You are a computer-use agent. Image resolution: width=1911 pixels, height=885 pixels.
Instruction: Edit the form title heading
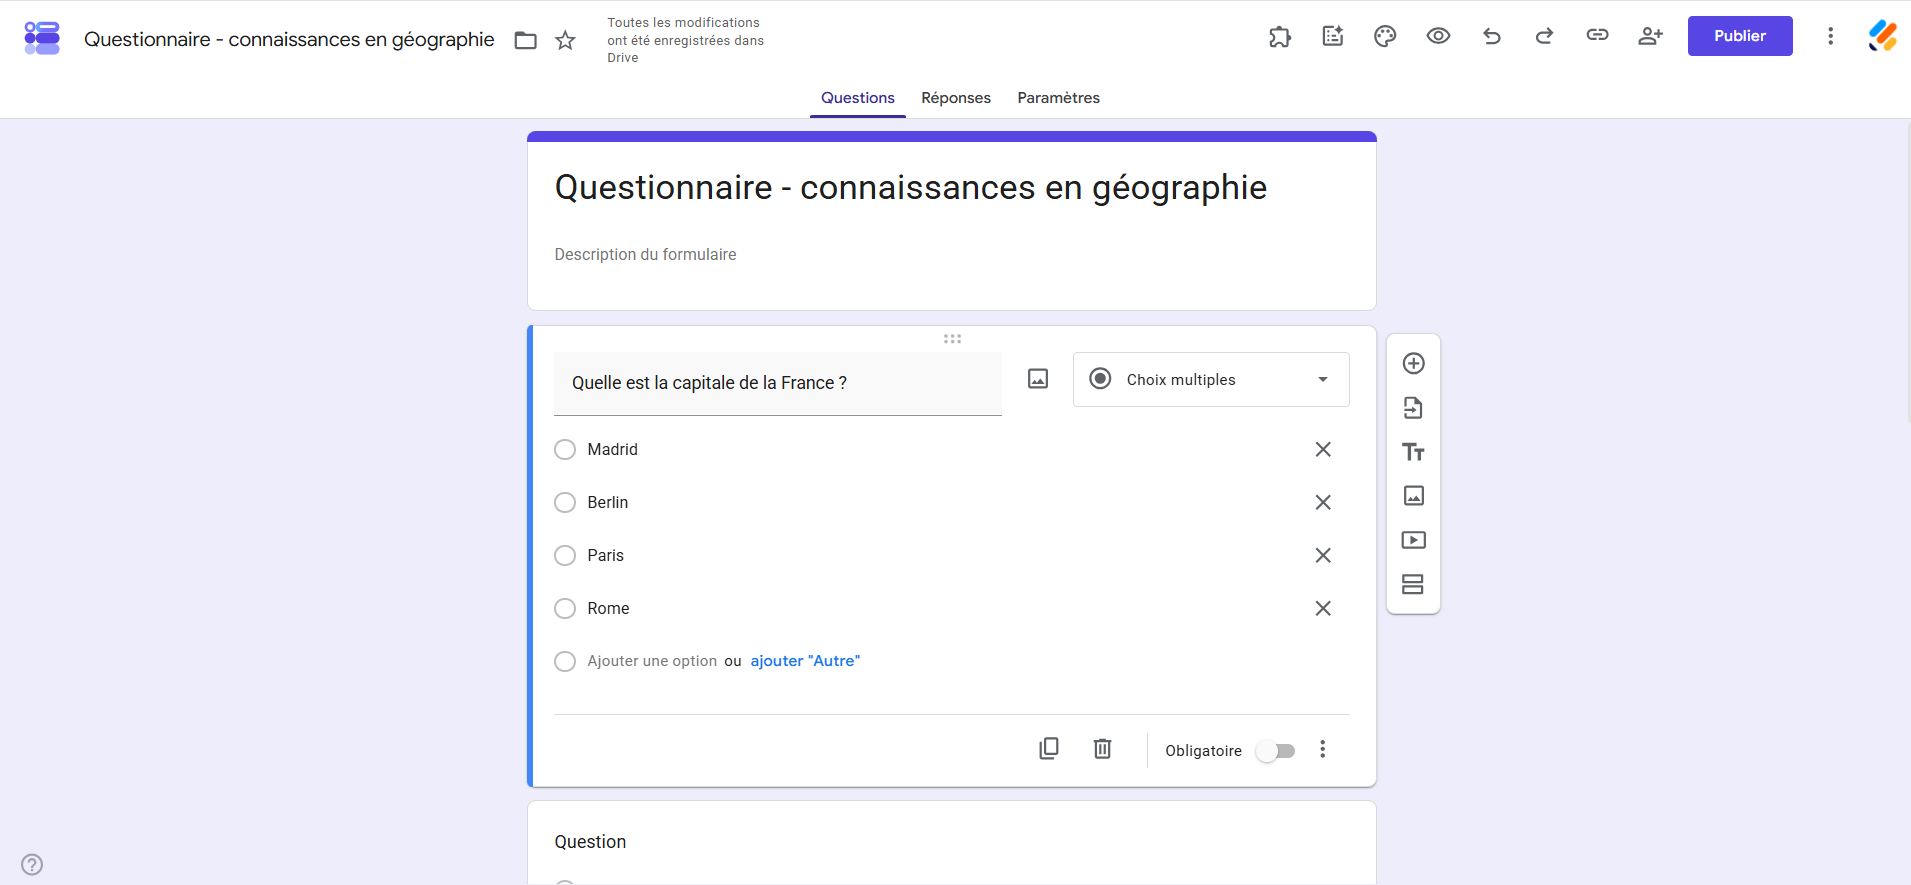point(911,188)
